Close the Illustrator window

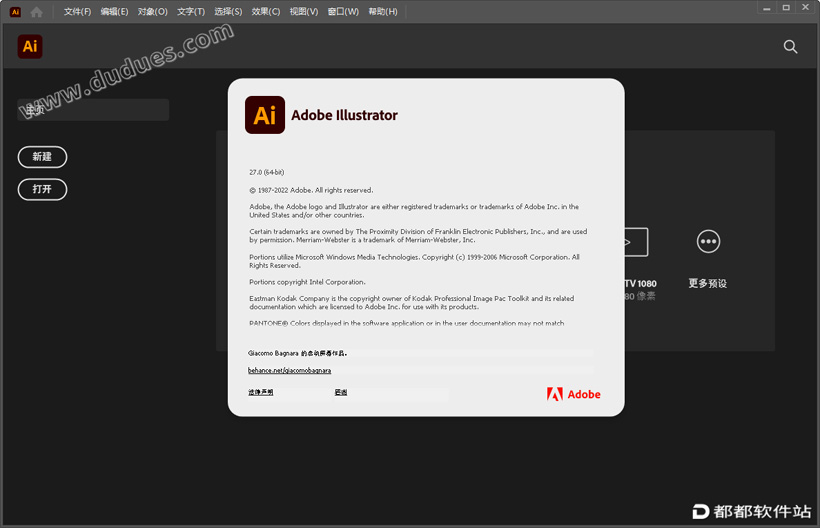click(x=806, y=8)
